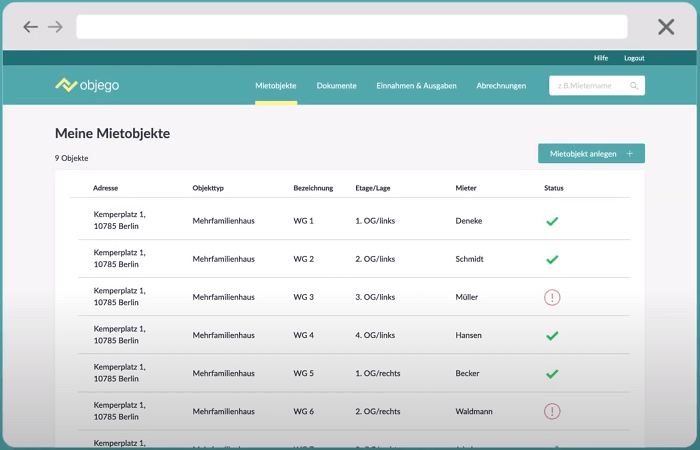Go to Einnahmen & Ausgaben tab
700x450 pixels.
(416, 86)
